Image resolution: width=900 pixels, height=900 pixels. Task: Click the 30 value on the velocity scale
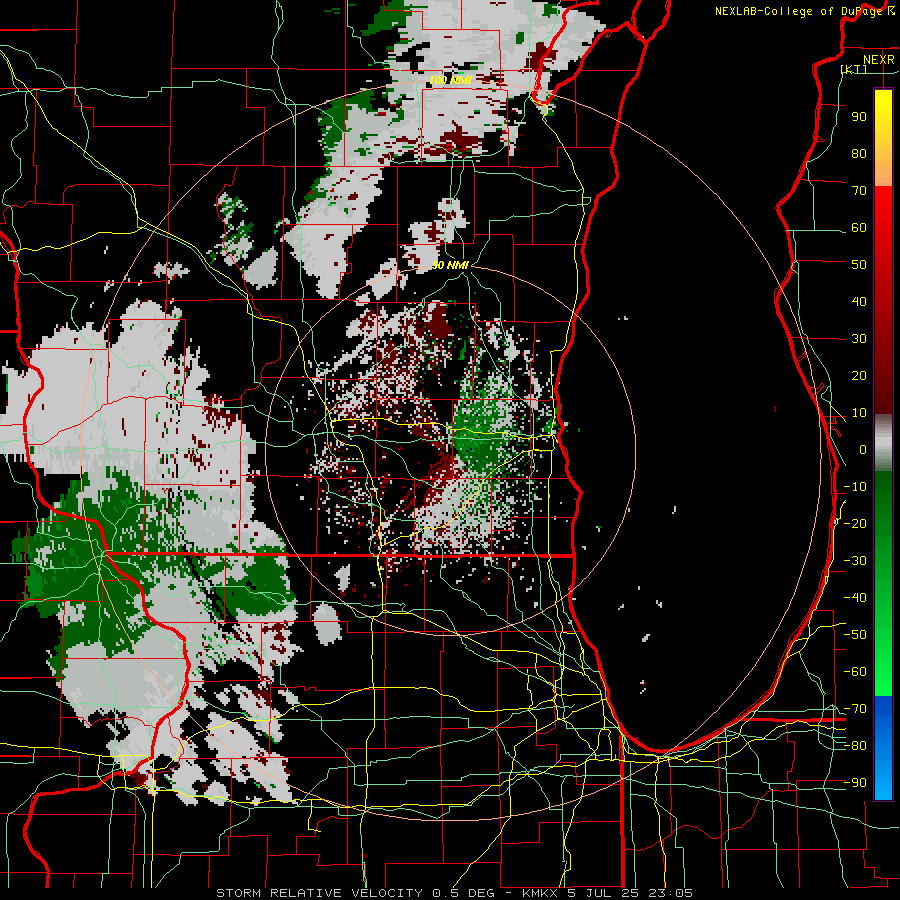[x=859, y=339]
